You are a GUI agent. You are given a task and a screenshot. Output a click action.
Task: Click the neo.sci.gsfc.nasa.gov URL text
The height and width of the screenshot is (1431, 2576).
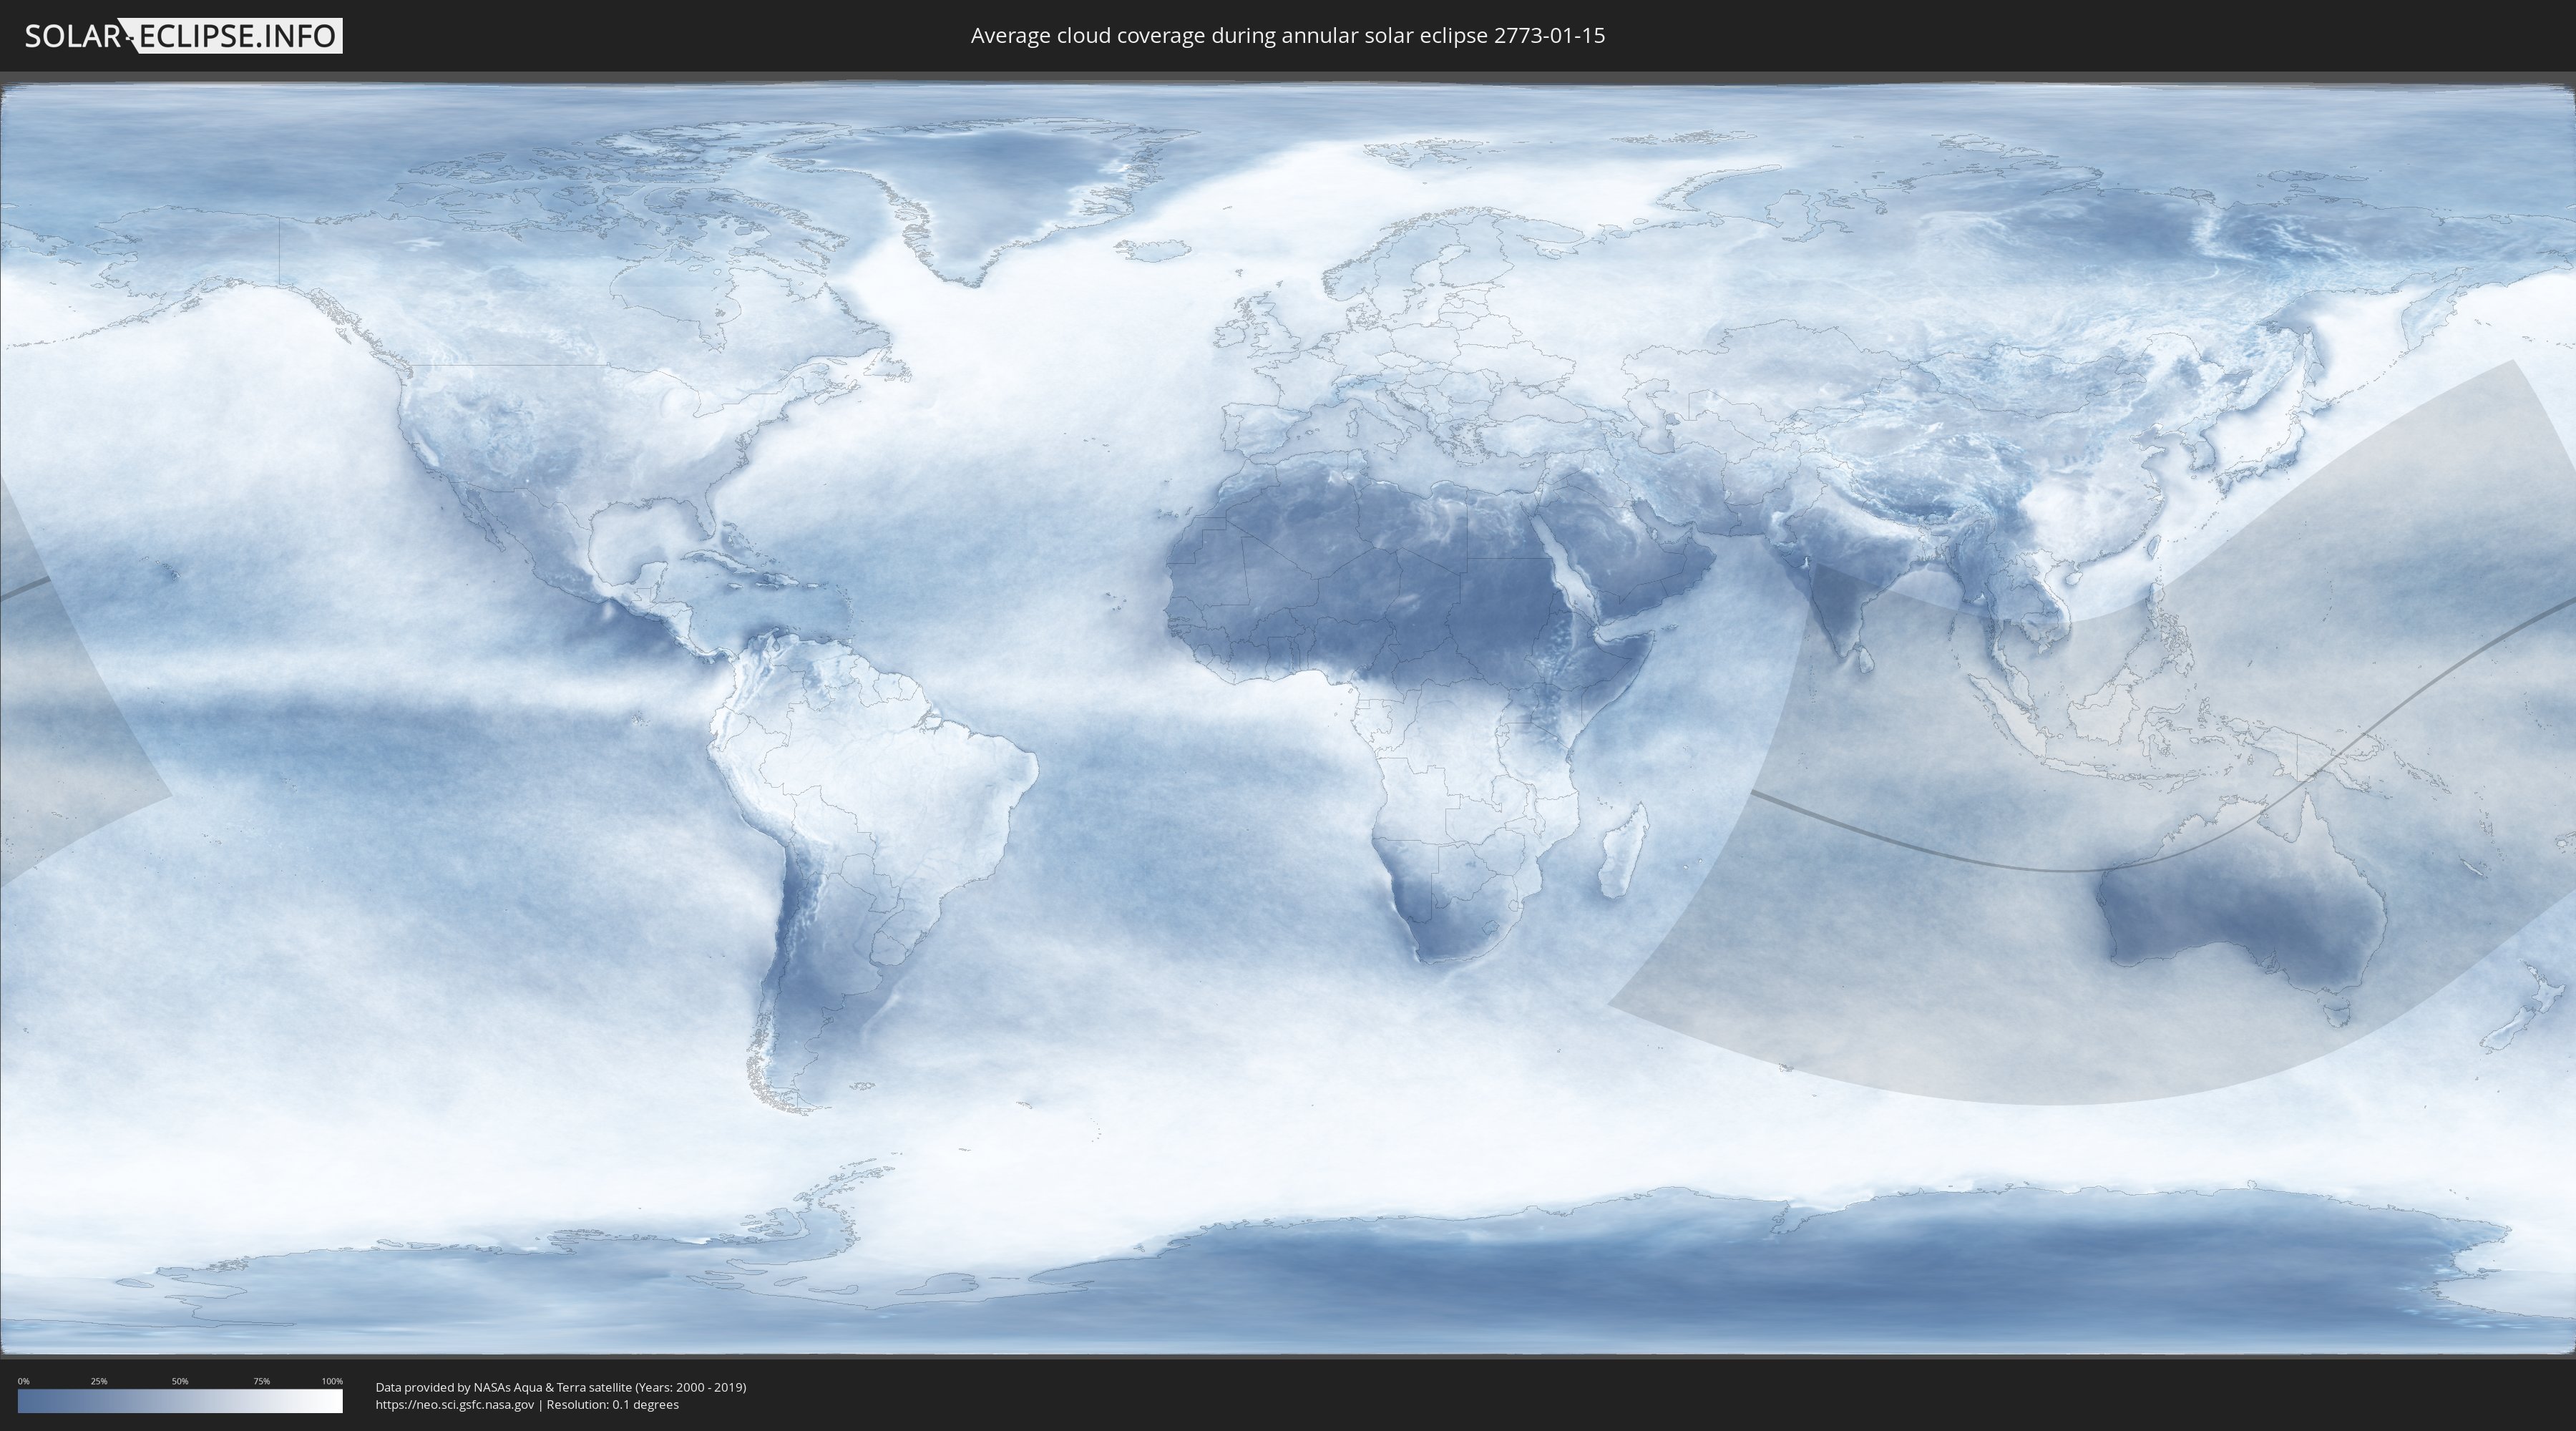(x=455, y=1404)
